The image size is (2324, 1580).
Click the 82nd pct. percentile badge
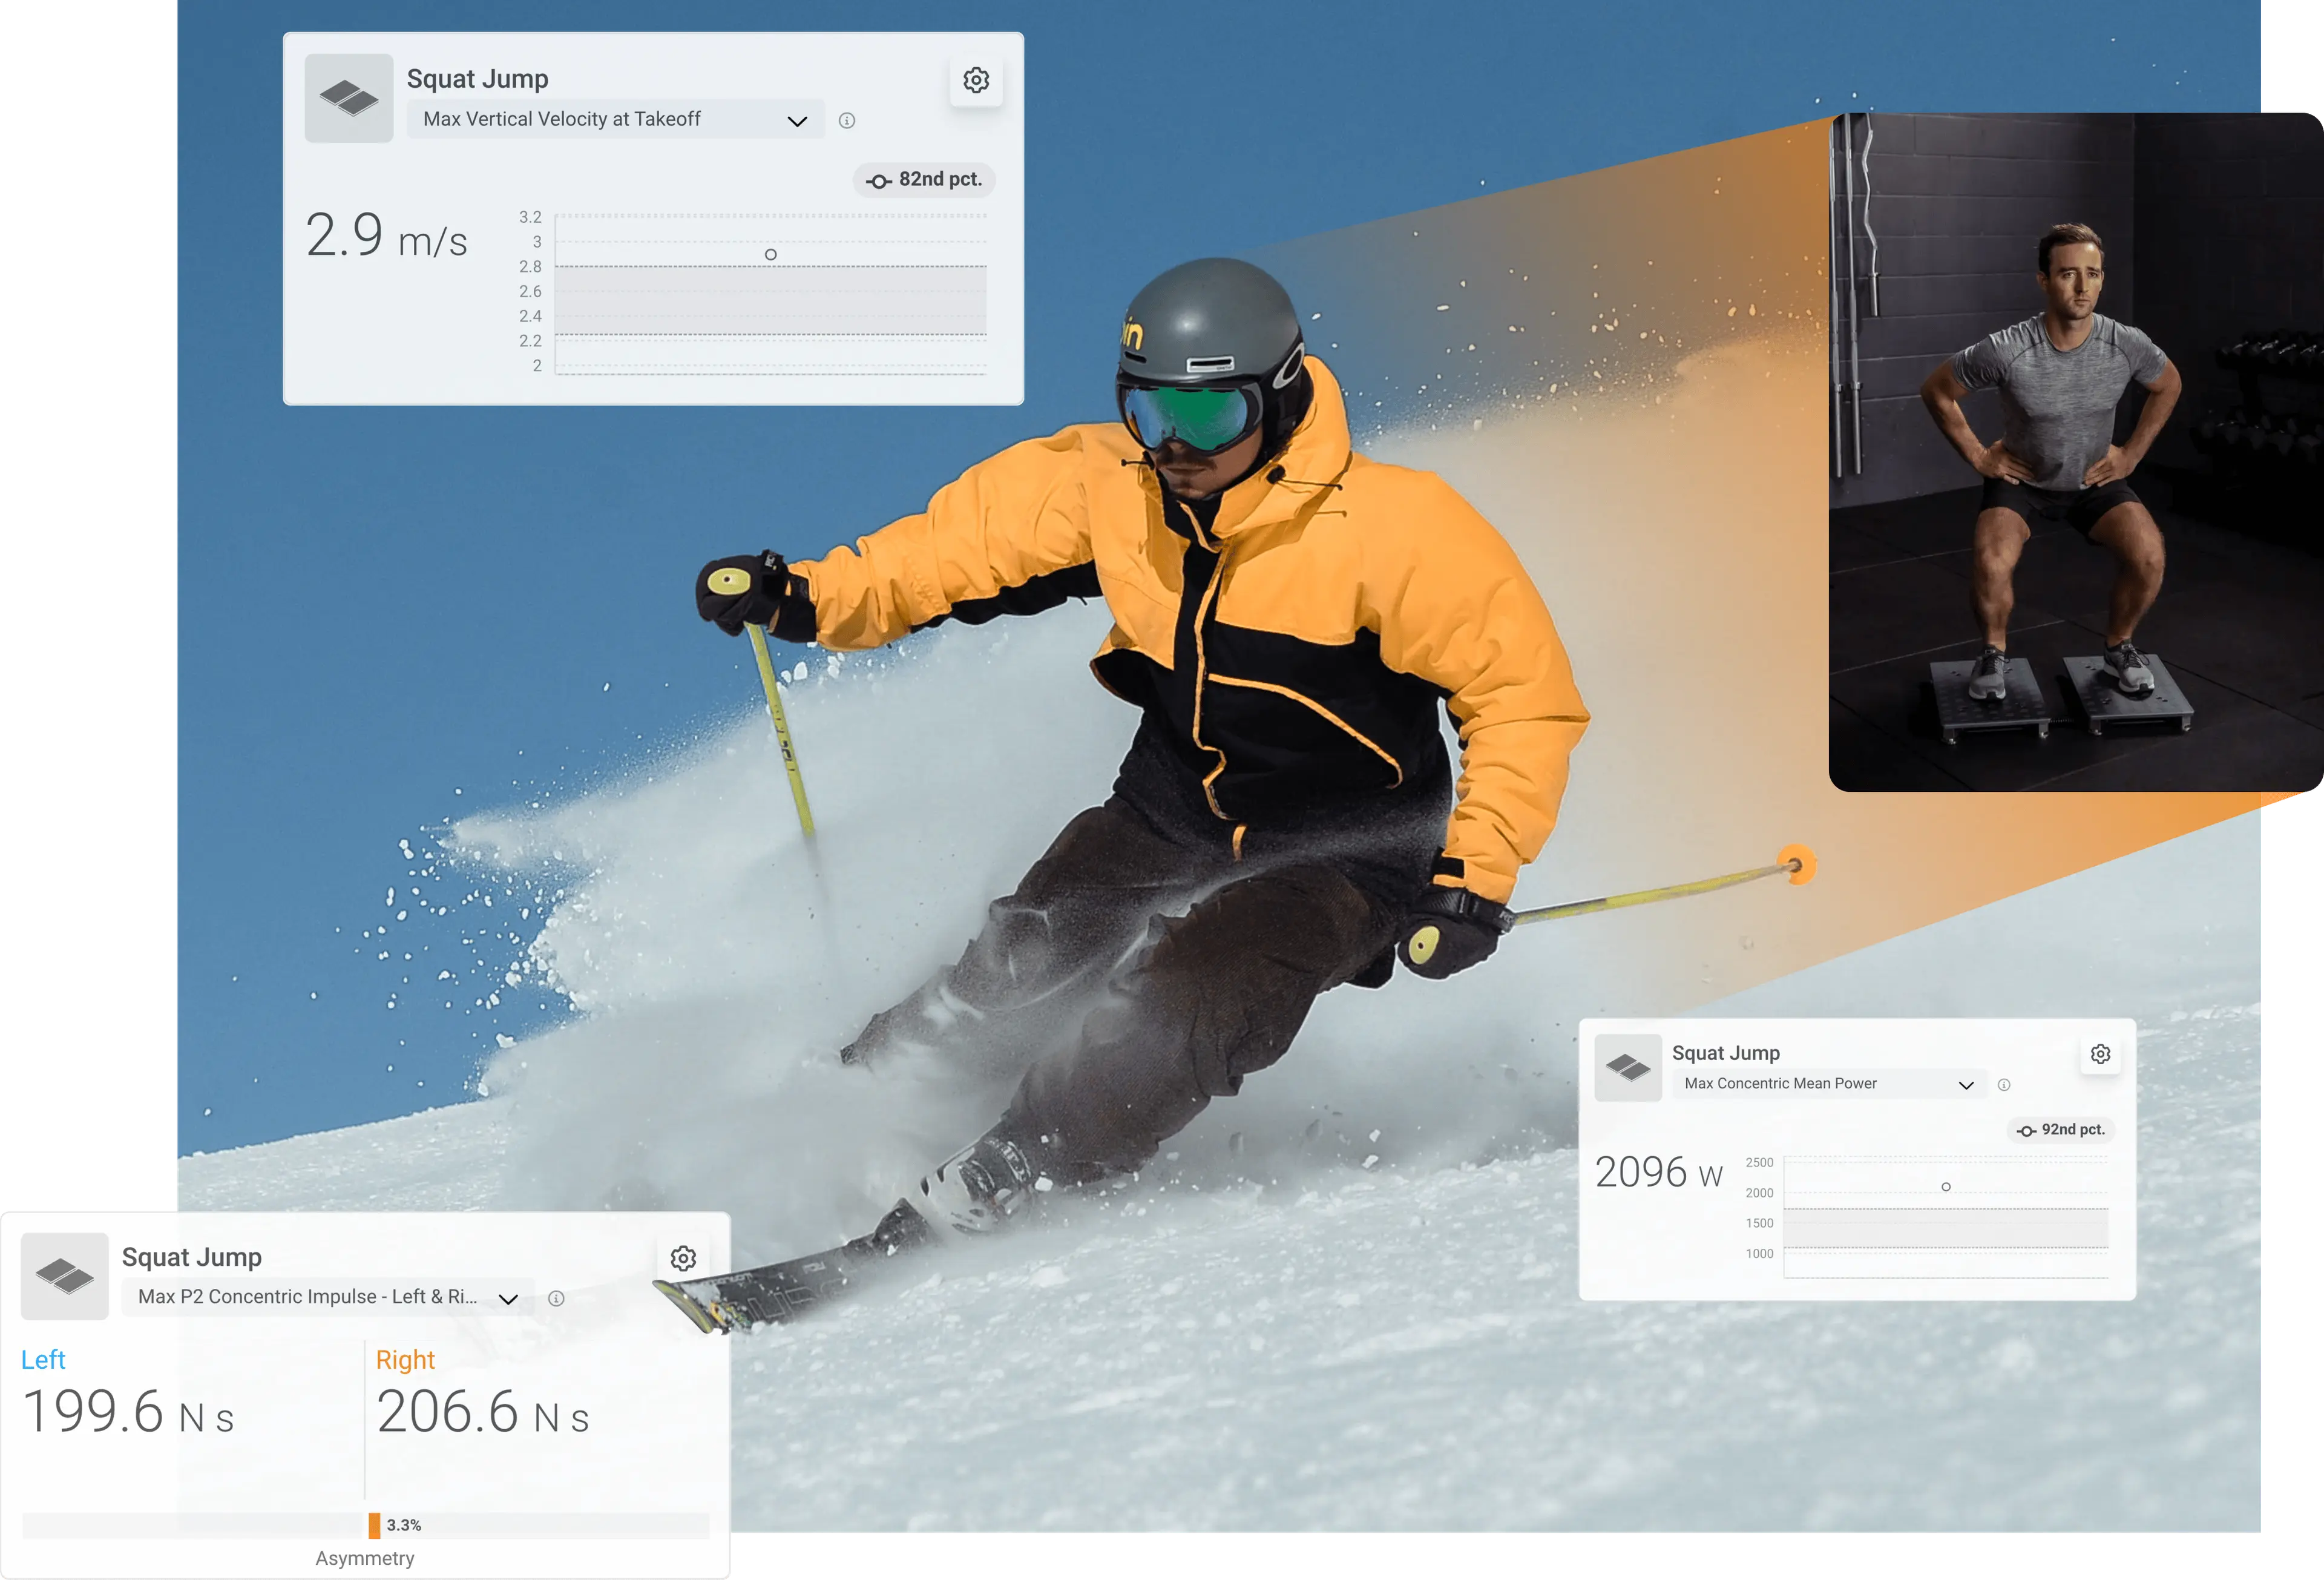[x=924, y=180]
